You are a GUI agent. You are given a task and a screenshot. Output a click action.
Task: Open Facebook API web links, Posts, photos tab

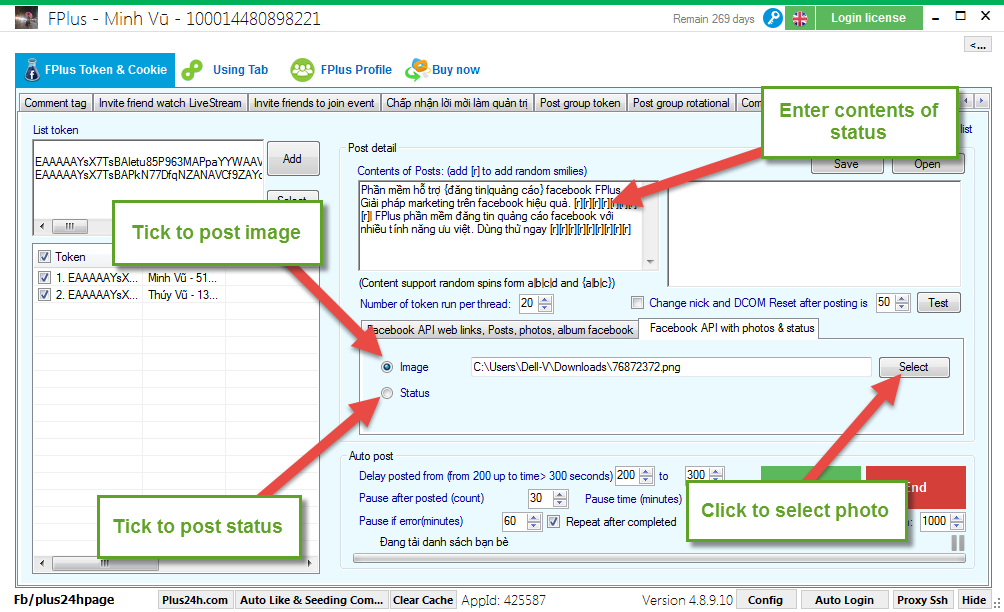[x=500, y=330]
